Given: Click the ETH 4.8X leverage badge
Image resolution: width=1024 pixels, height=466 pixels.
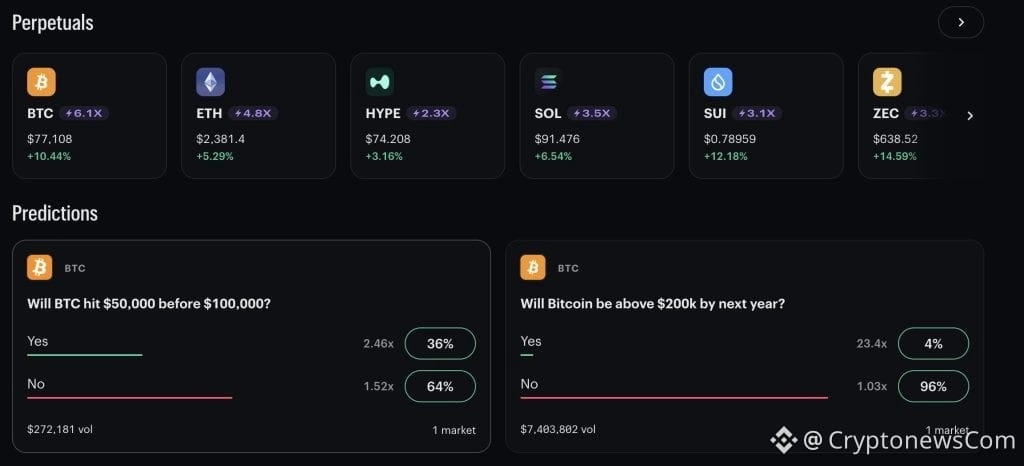Looking at the screenshot, I should (x=253, y=114).
